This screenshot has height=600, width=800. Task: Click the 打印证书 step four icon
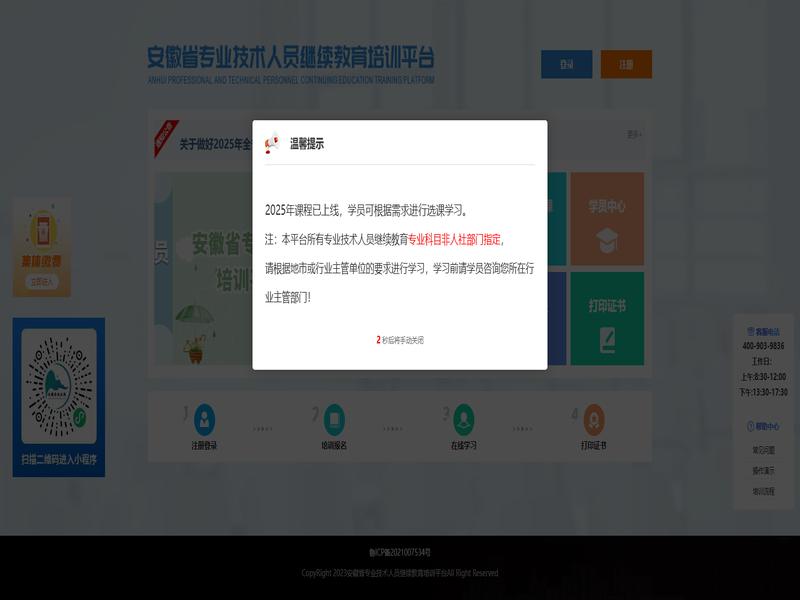tap(594, 418)
